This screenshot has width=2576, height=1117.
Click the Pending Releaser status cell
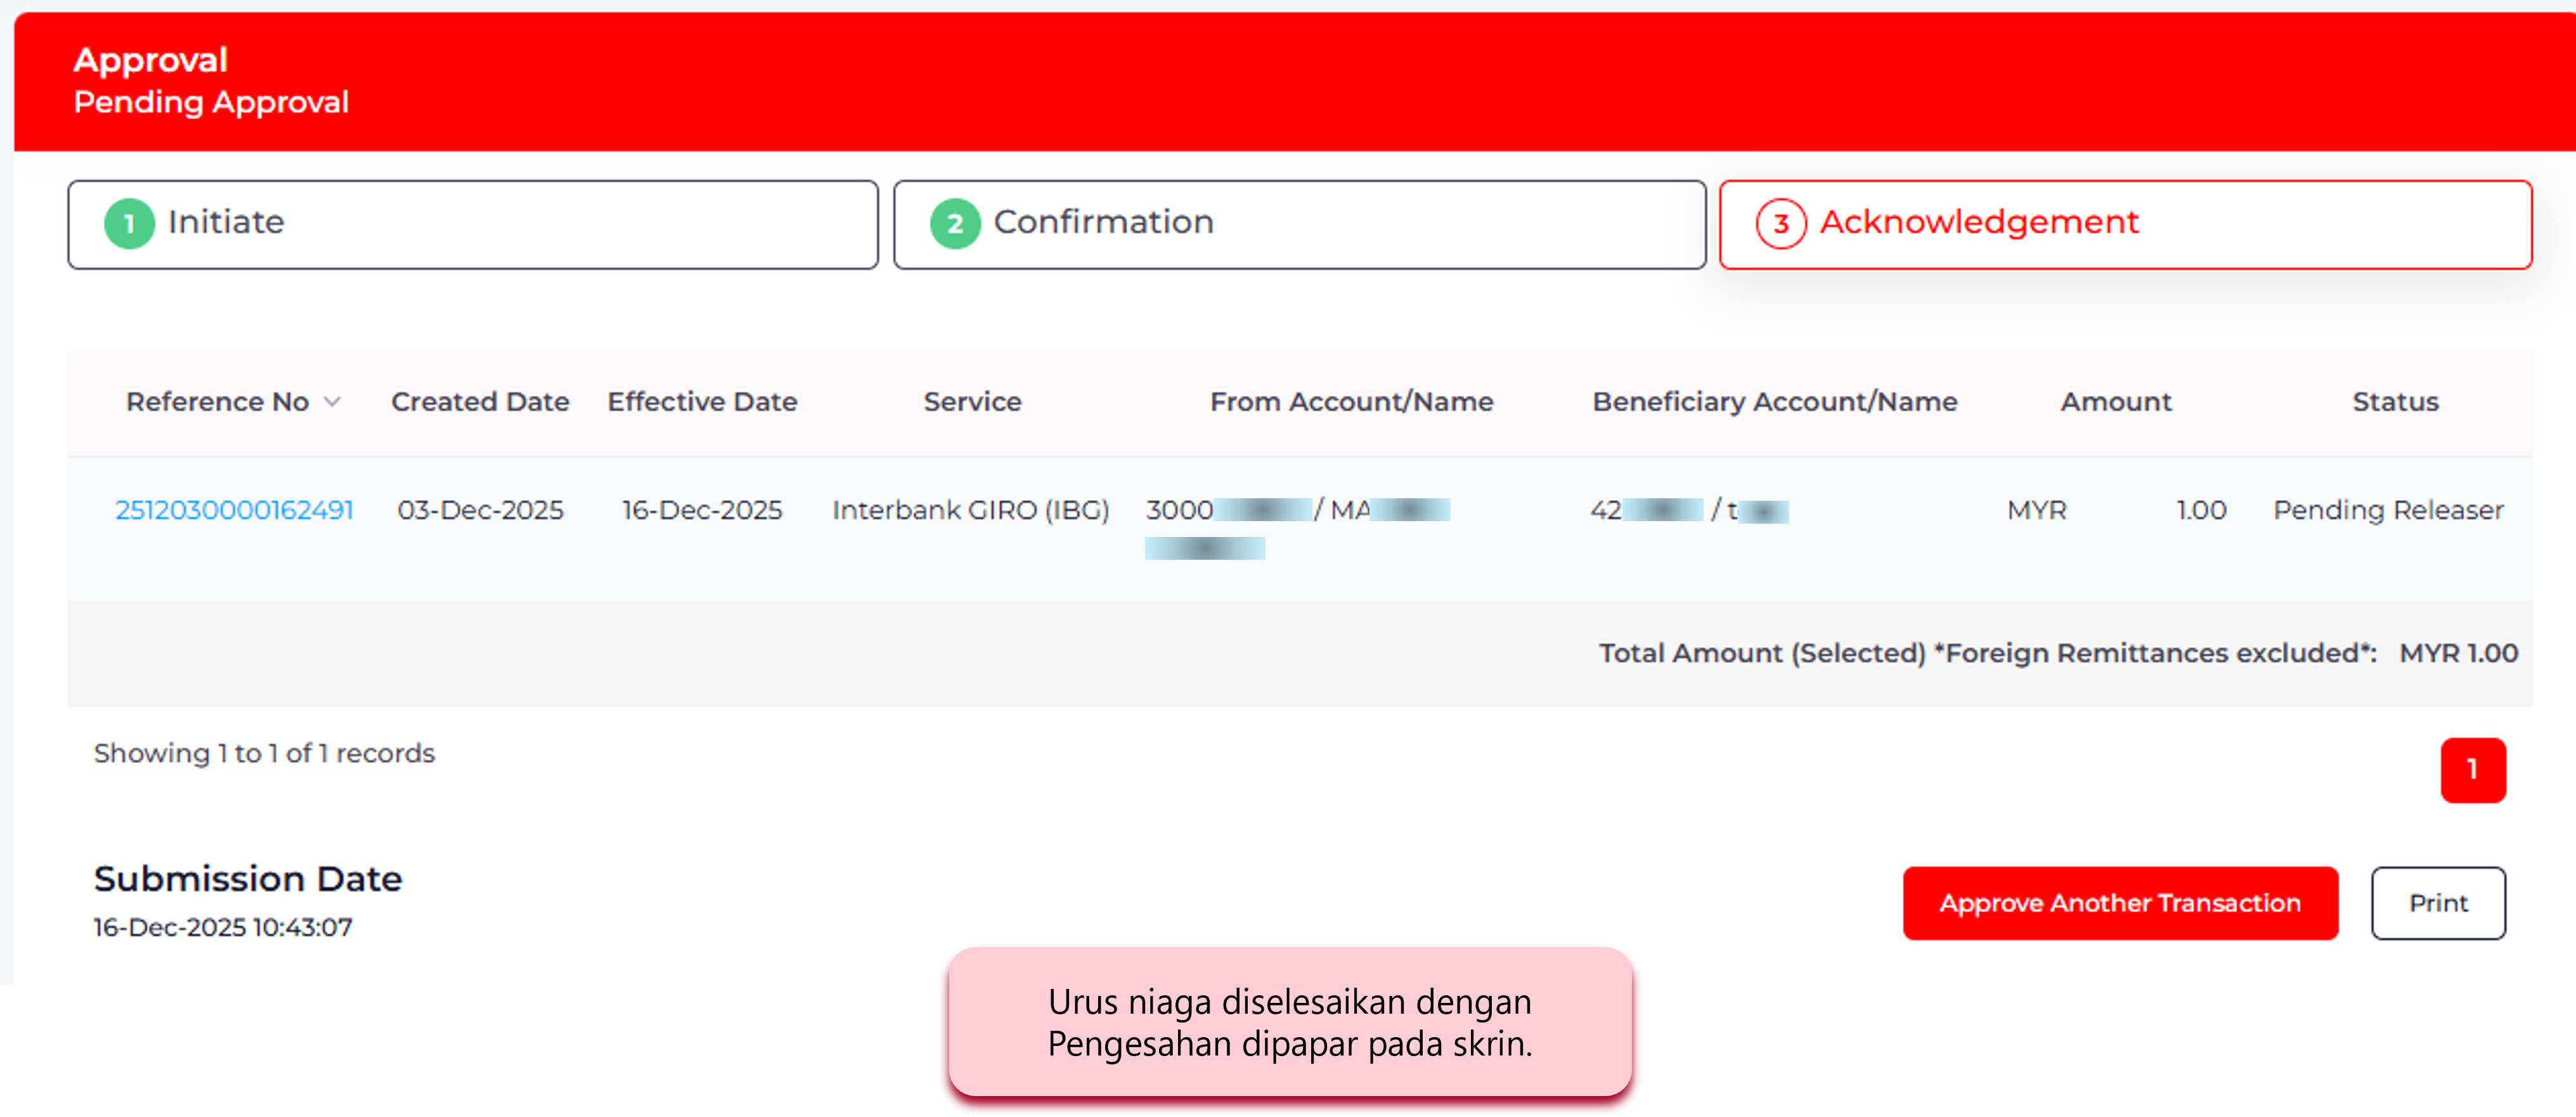click(x=2388, y=510)
